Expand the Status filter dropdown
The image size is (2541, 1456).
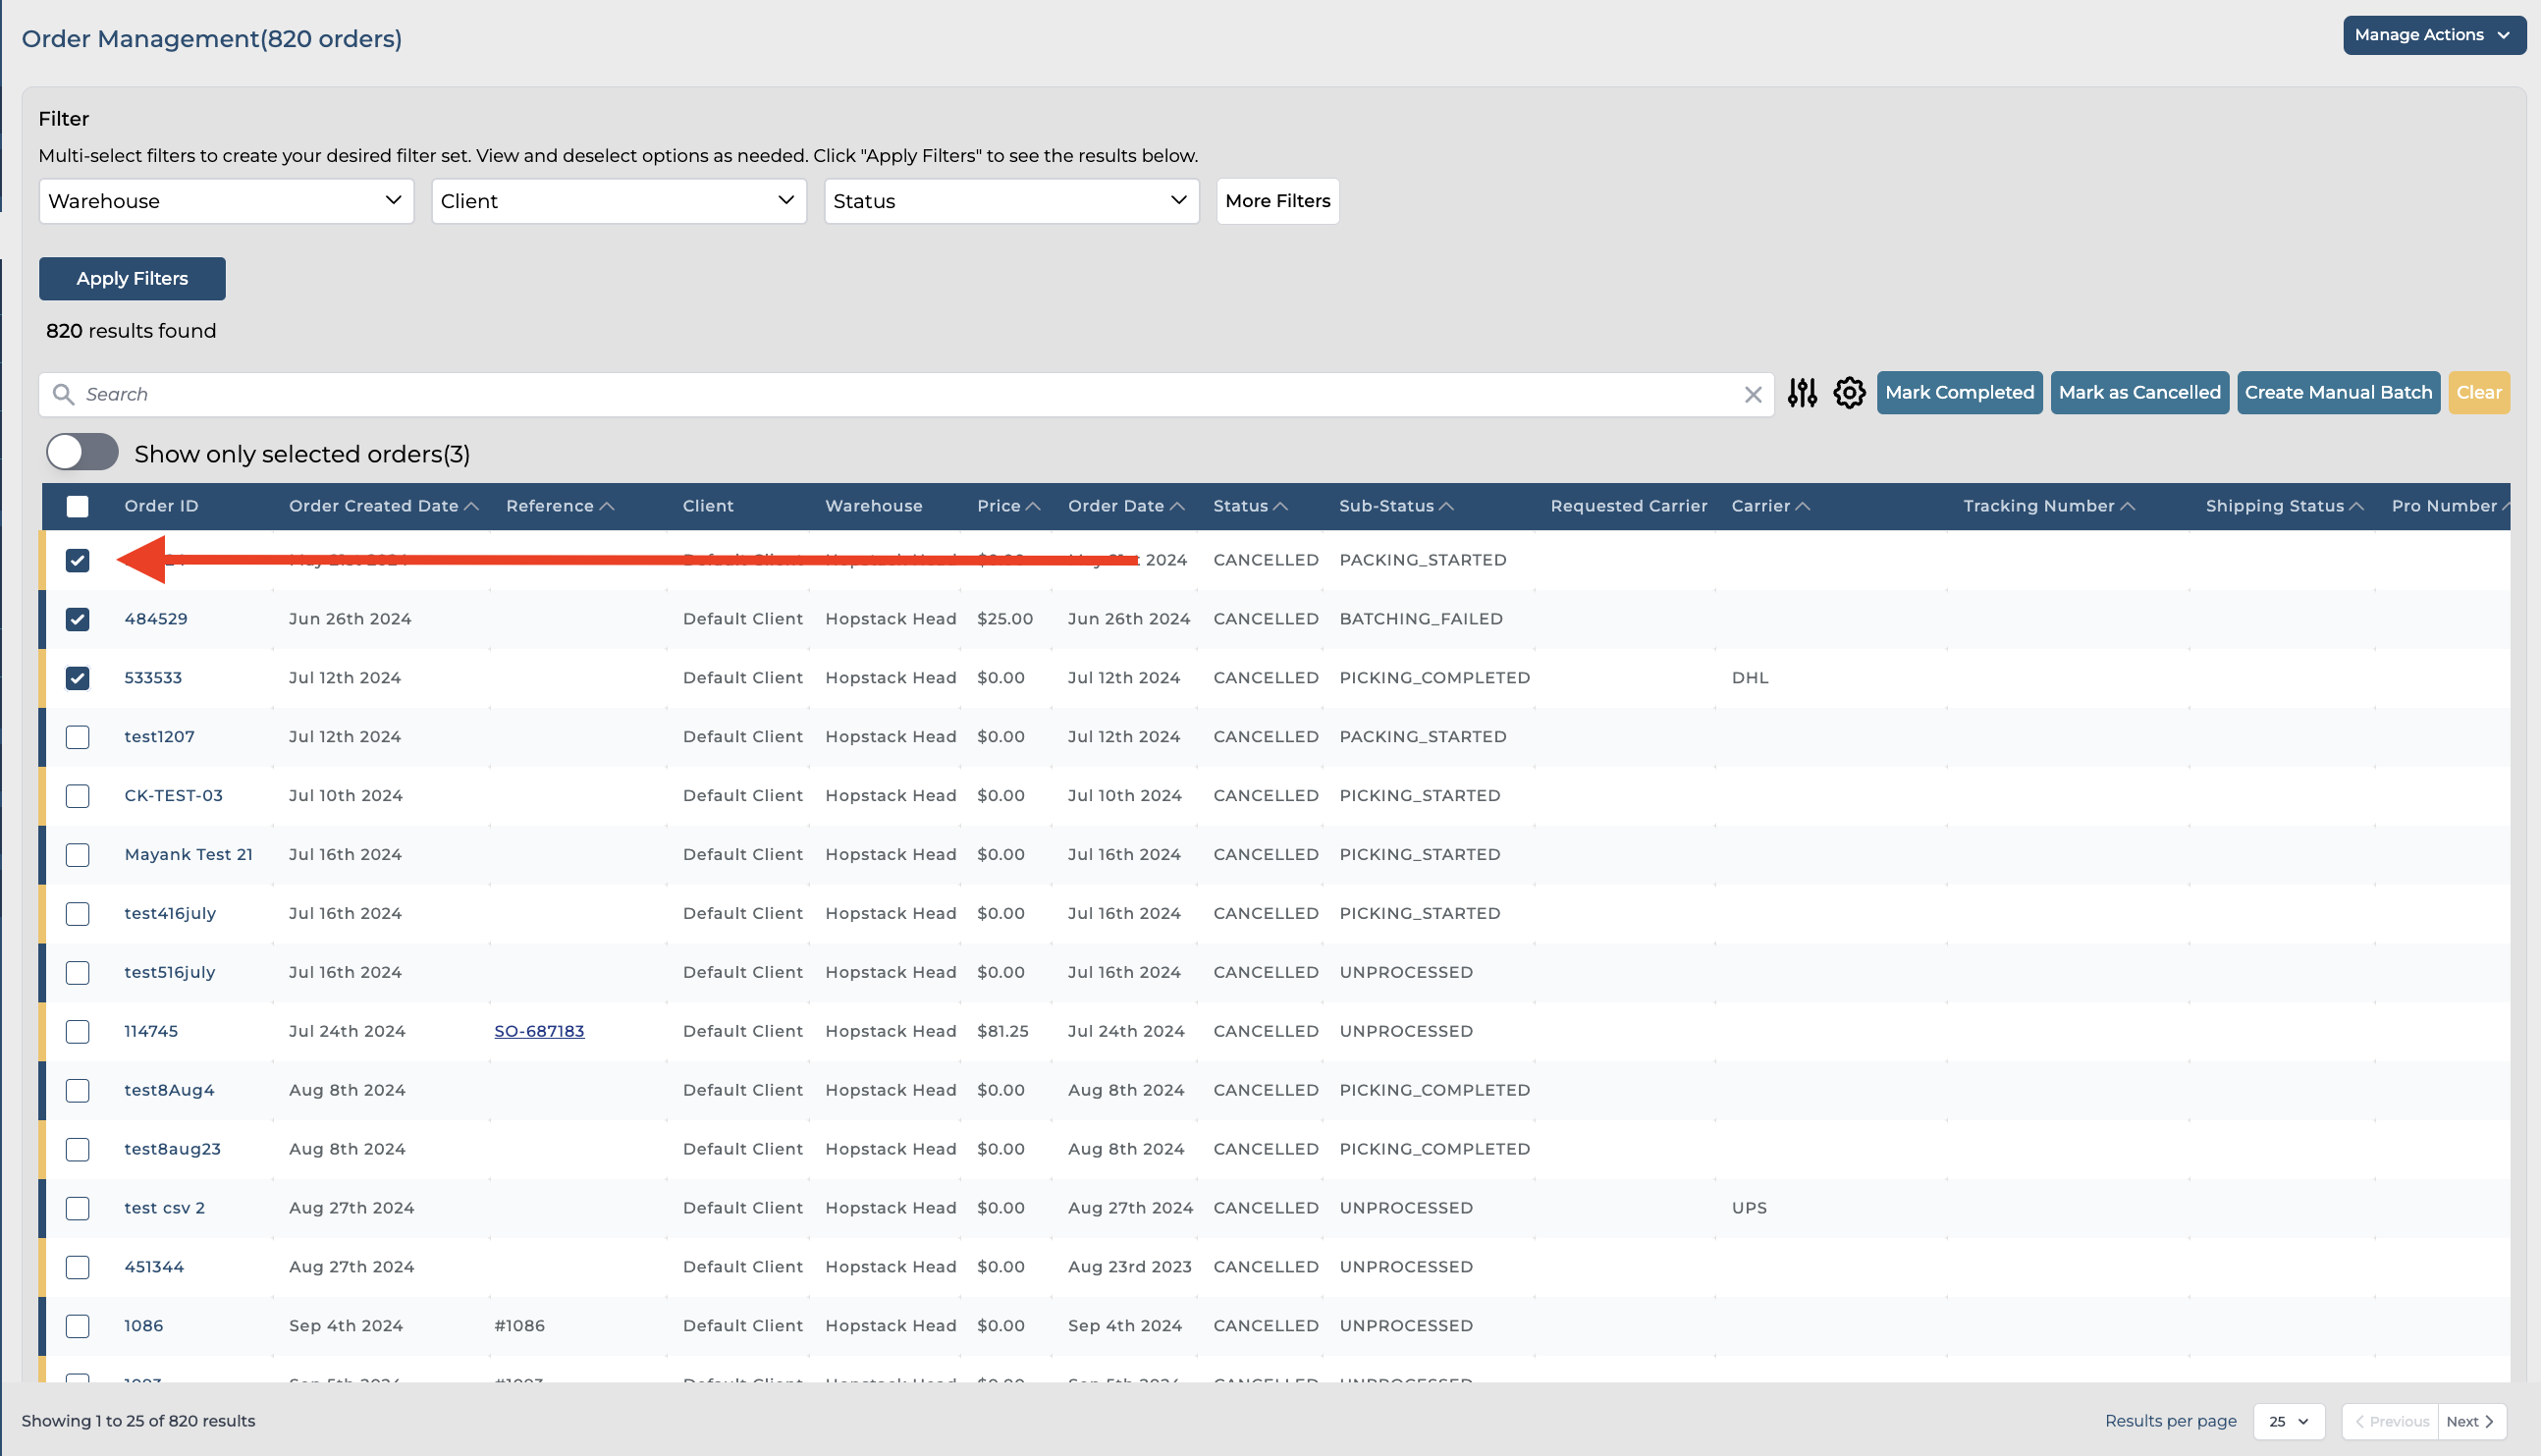tap(1010, 201)
